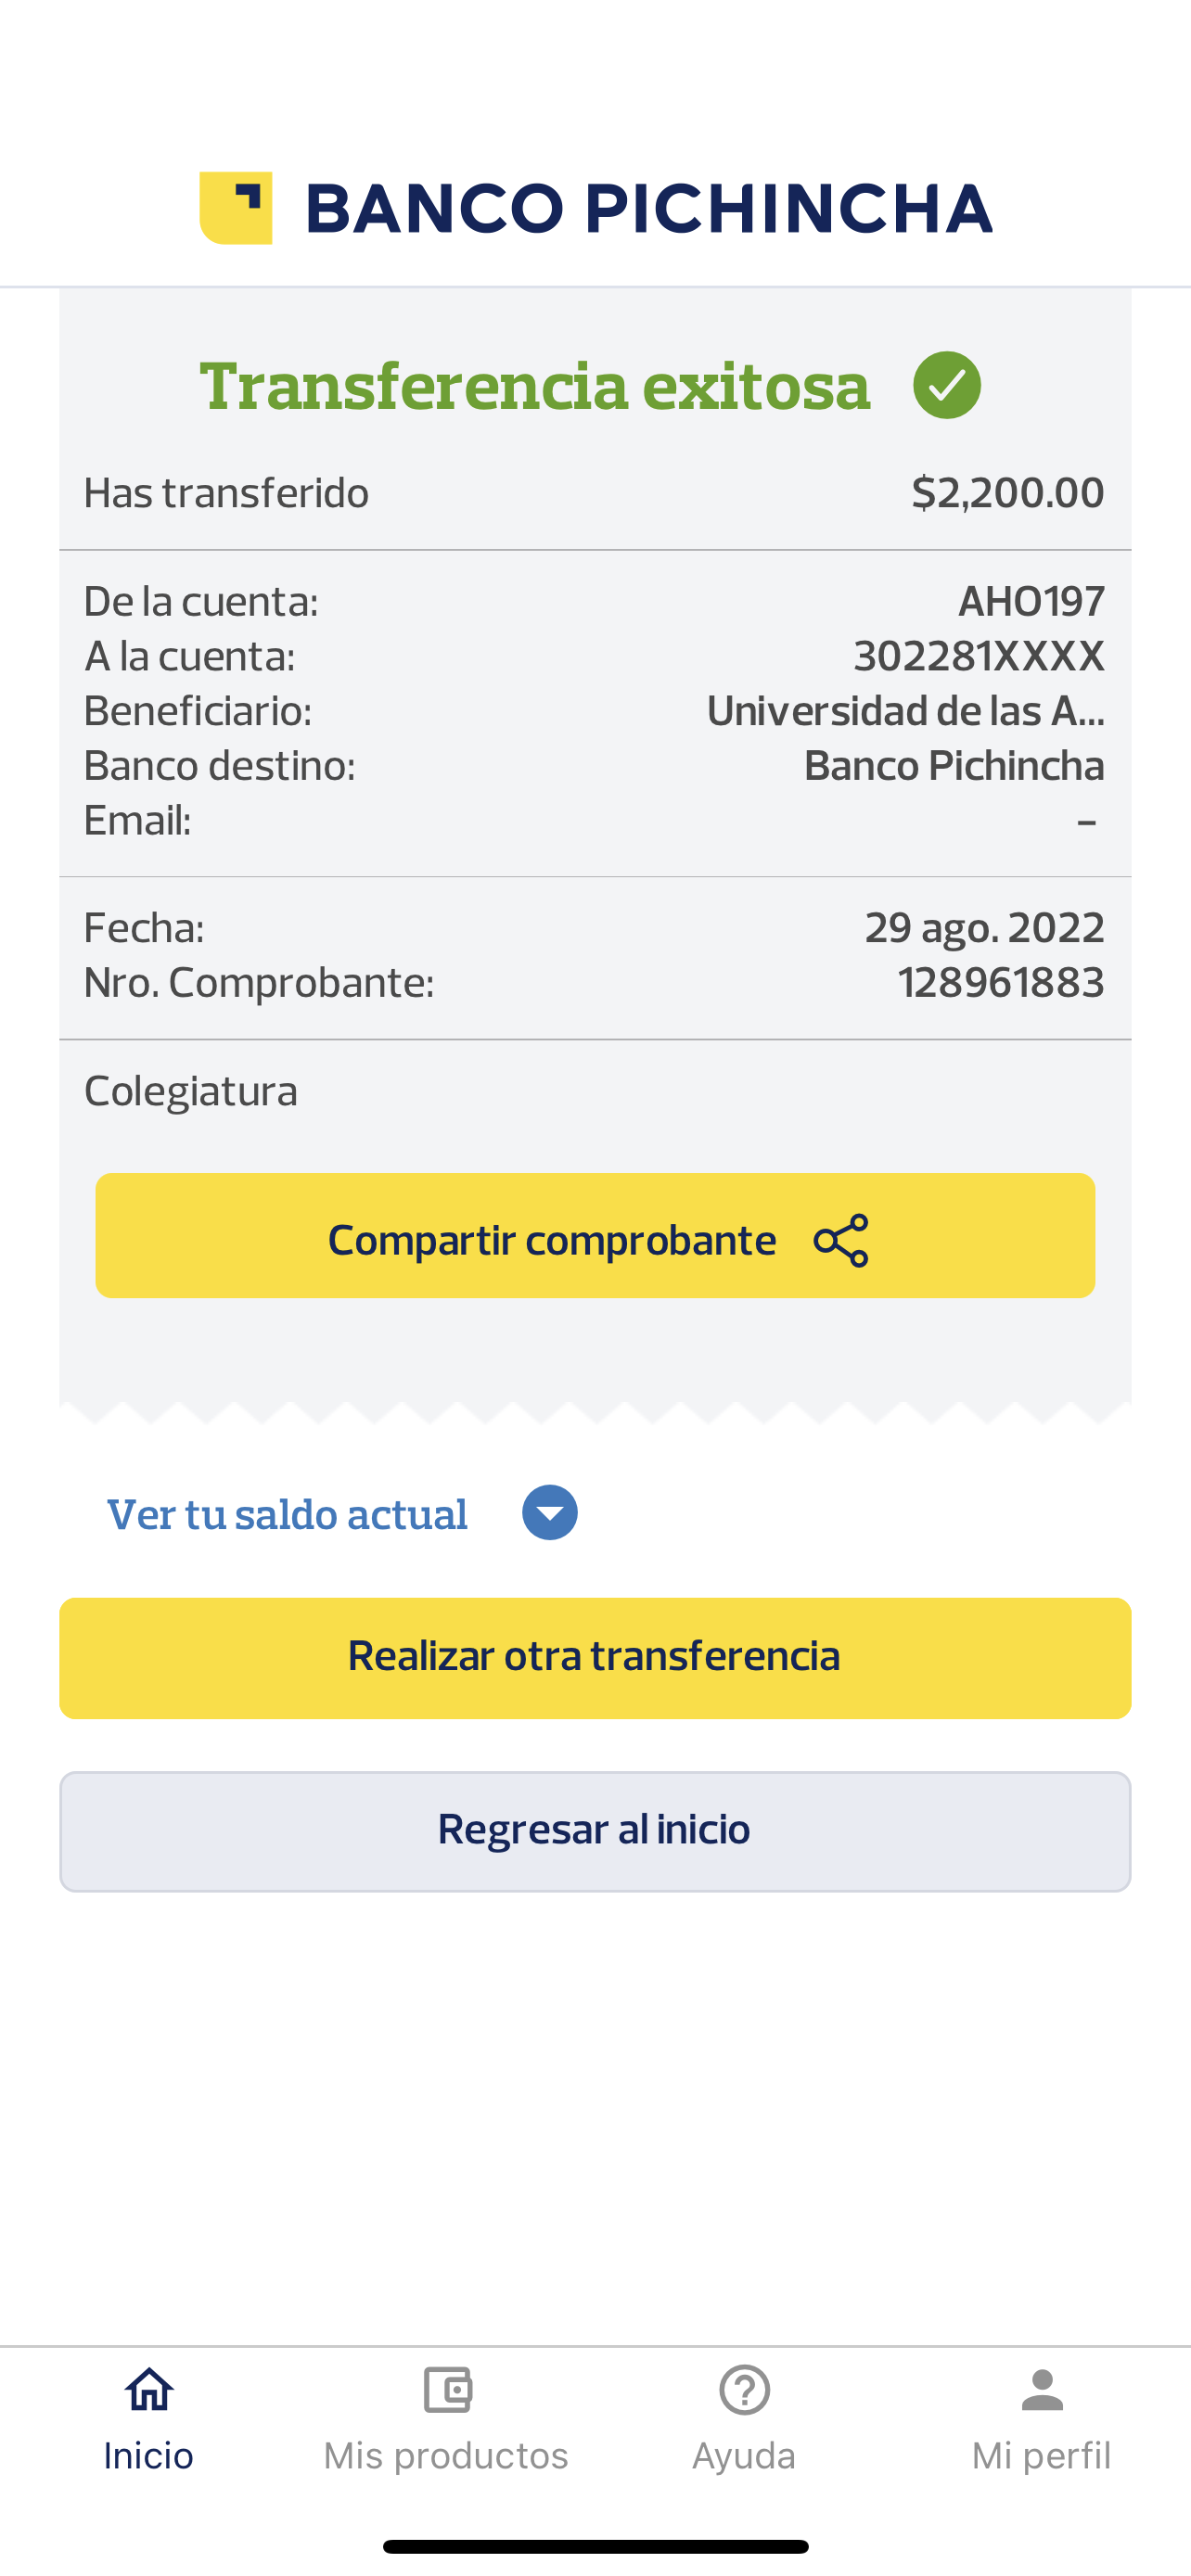The height and width of the screenshot is (2576, 1191).
Task: Switch to the Inicio tab label
Action: [149, 2456]
